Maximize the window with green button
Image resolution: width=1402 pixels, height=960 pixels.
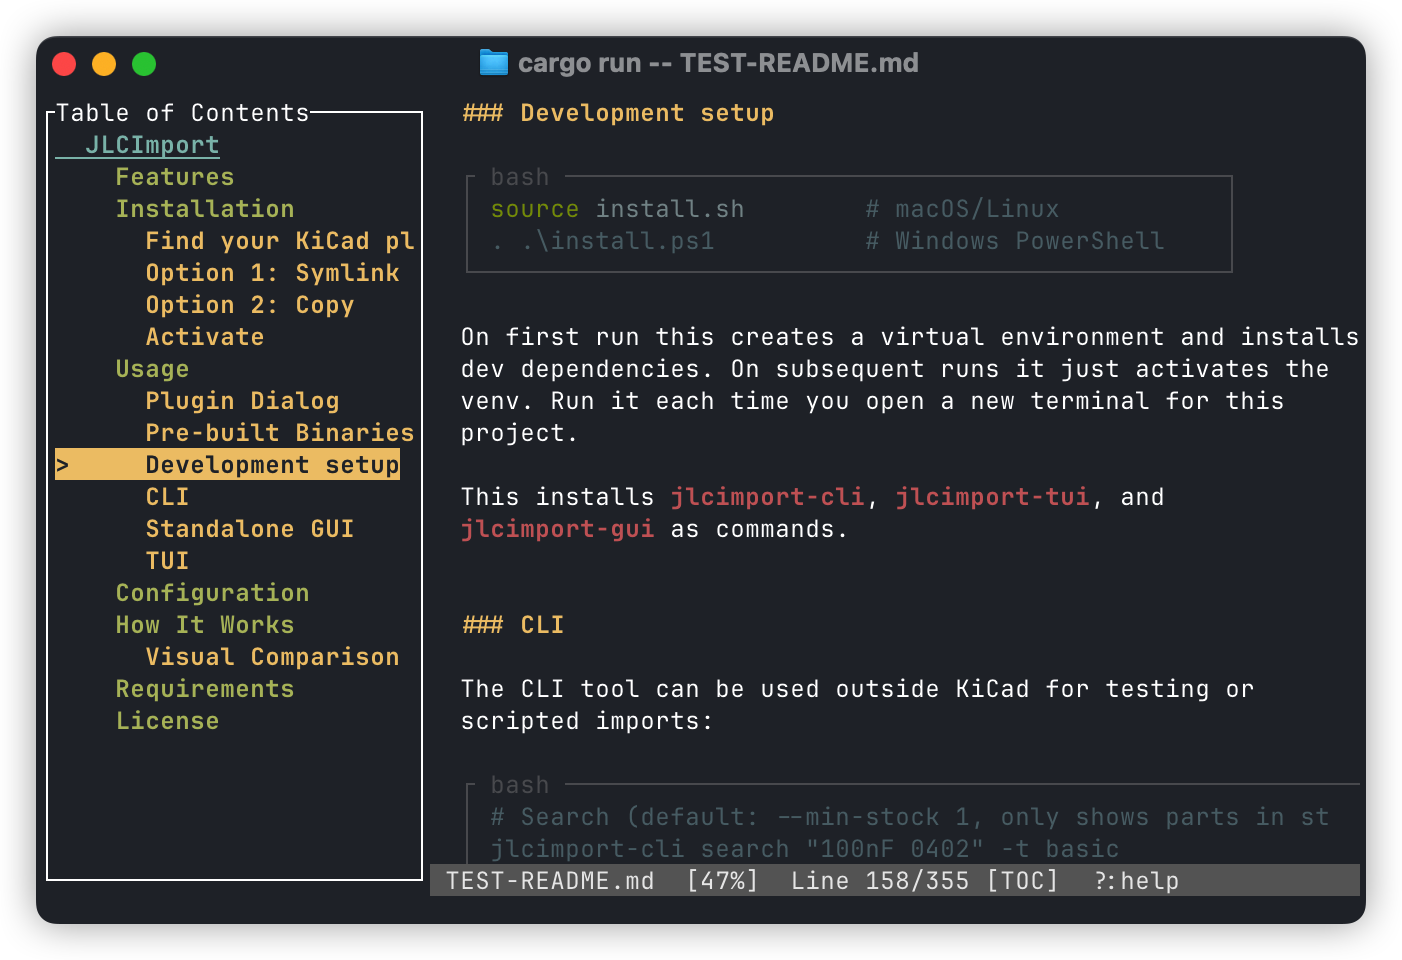pyautogui.click(x=144, y=64)
